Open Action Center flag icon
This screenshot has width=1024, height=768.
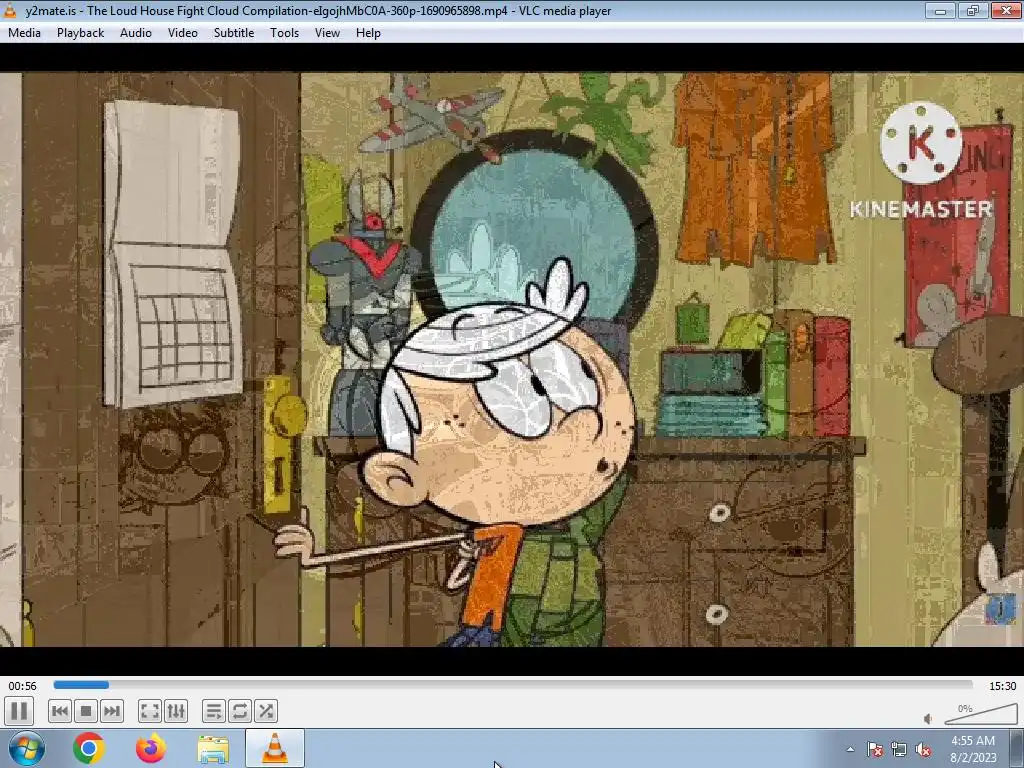pyautogui.click(x=875, y=749)
